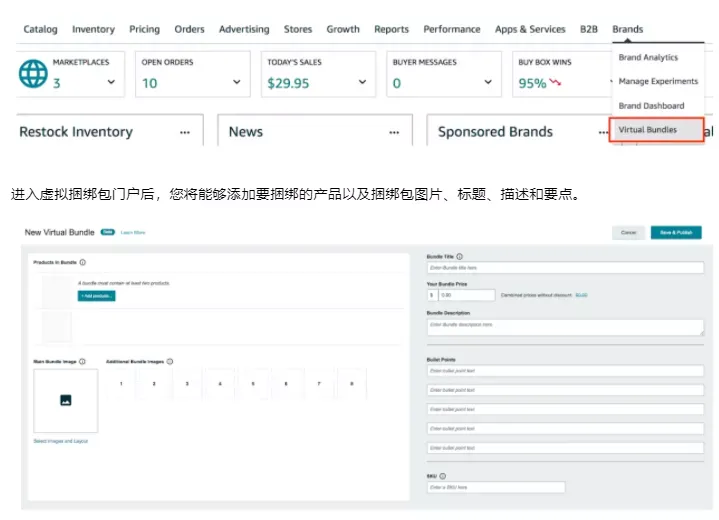The height and width of the screenshot is (520, 719).
Task: Click the Cancel button
Action: [x=628, y=232]
